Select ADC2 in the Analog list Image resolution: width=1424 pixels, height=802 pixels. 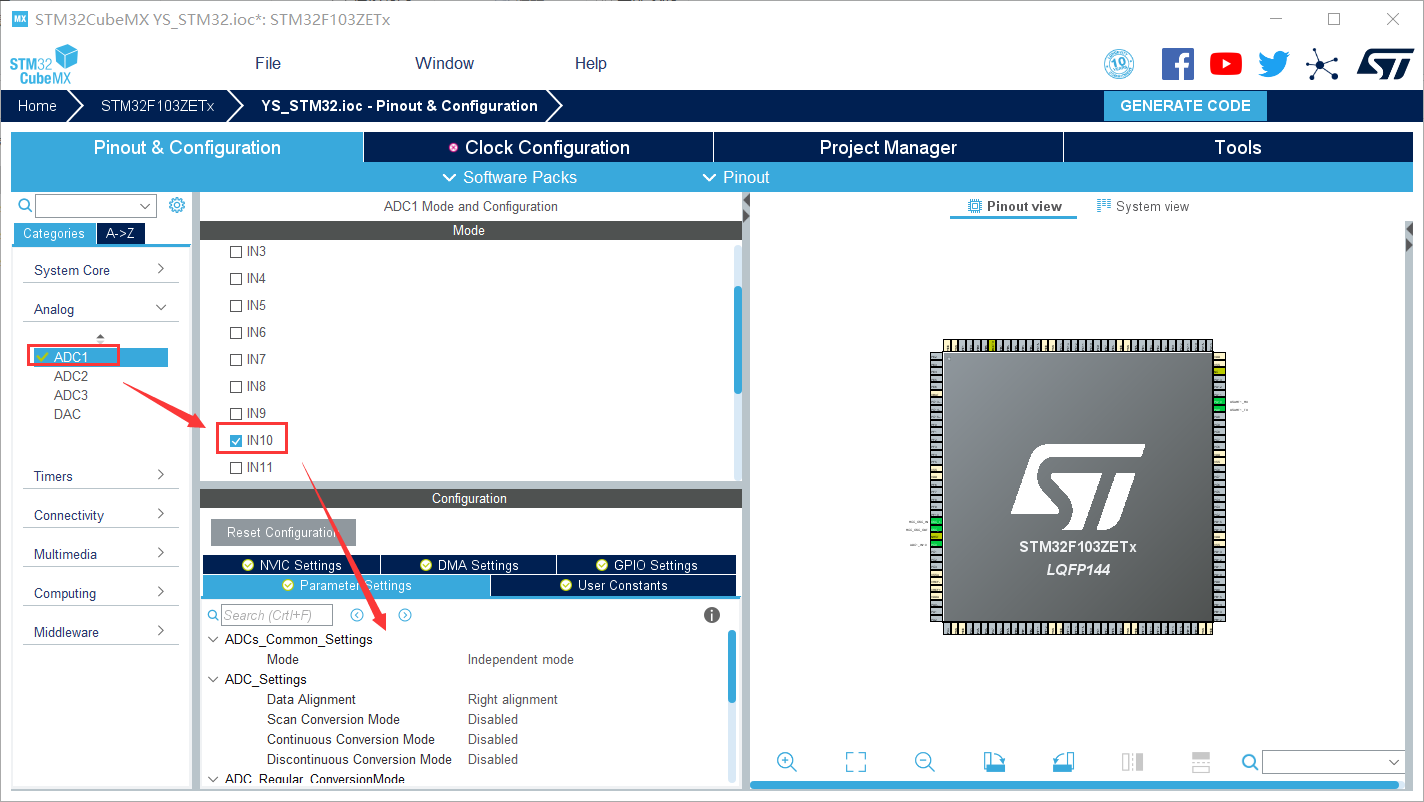click(x=71, y=376)
